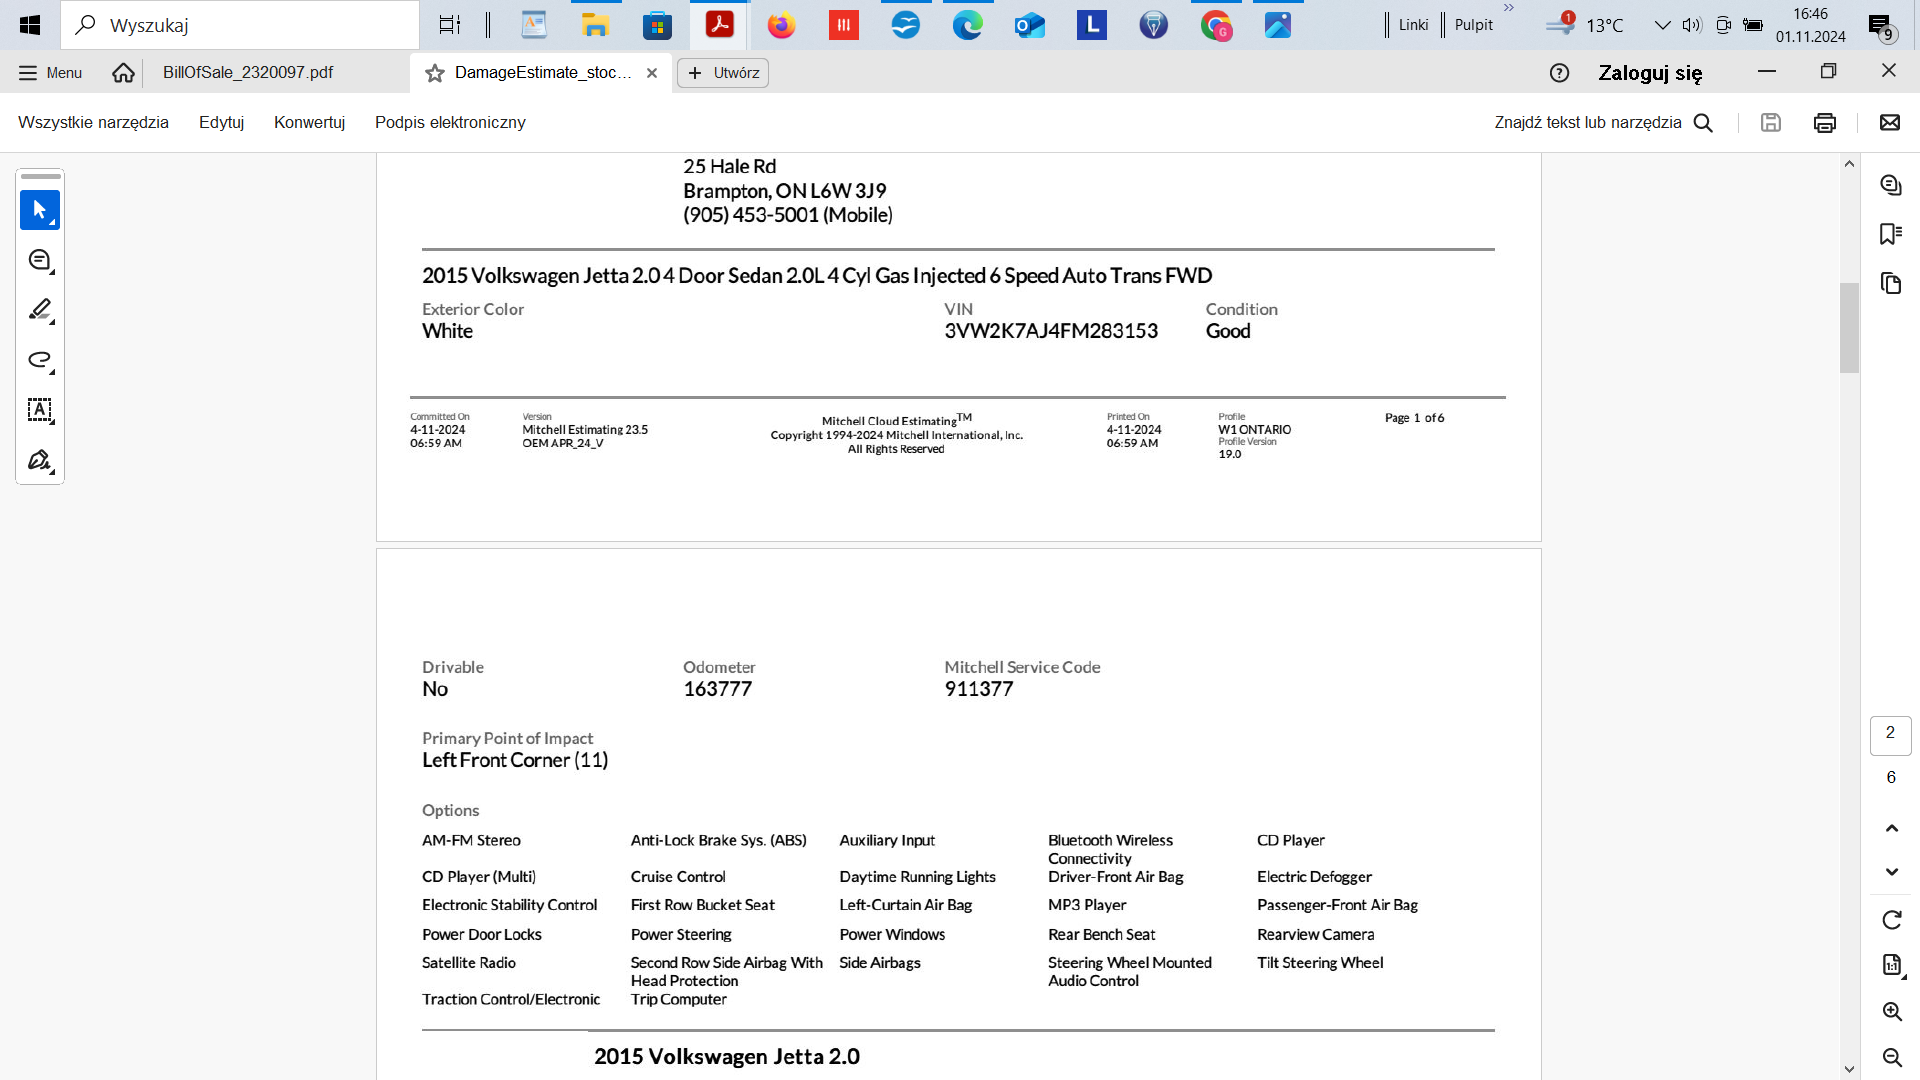Go to previous page arrow
This screenshot has height=1080, width=1920.
coord(1891,828)
